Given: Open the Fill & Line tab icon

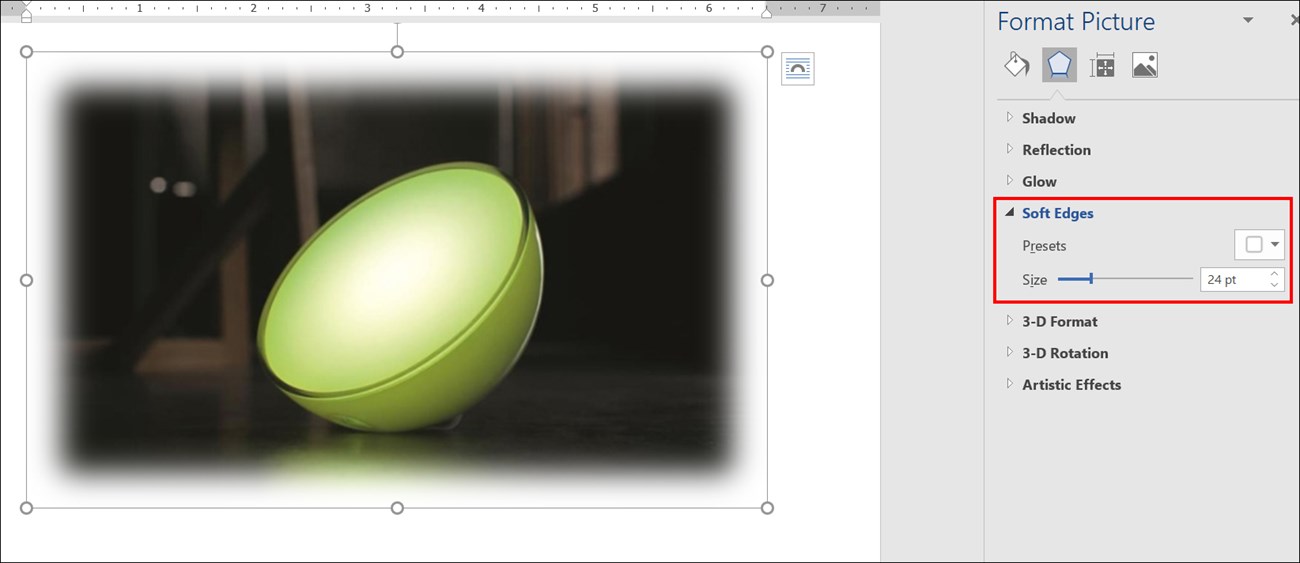Looking at the screenshot, I should [1017, 66].
